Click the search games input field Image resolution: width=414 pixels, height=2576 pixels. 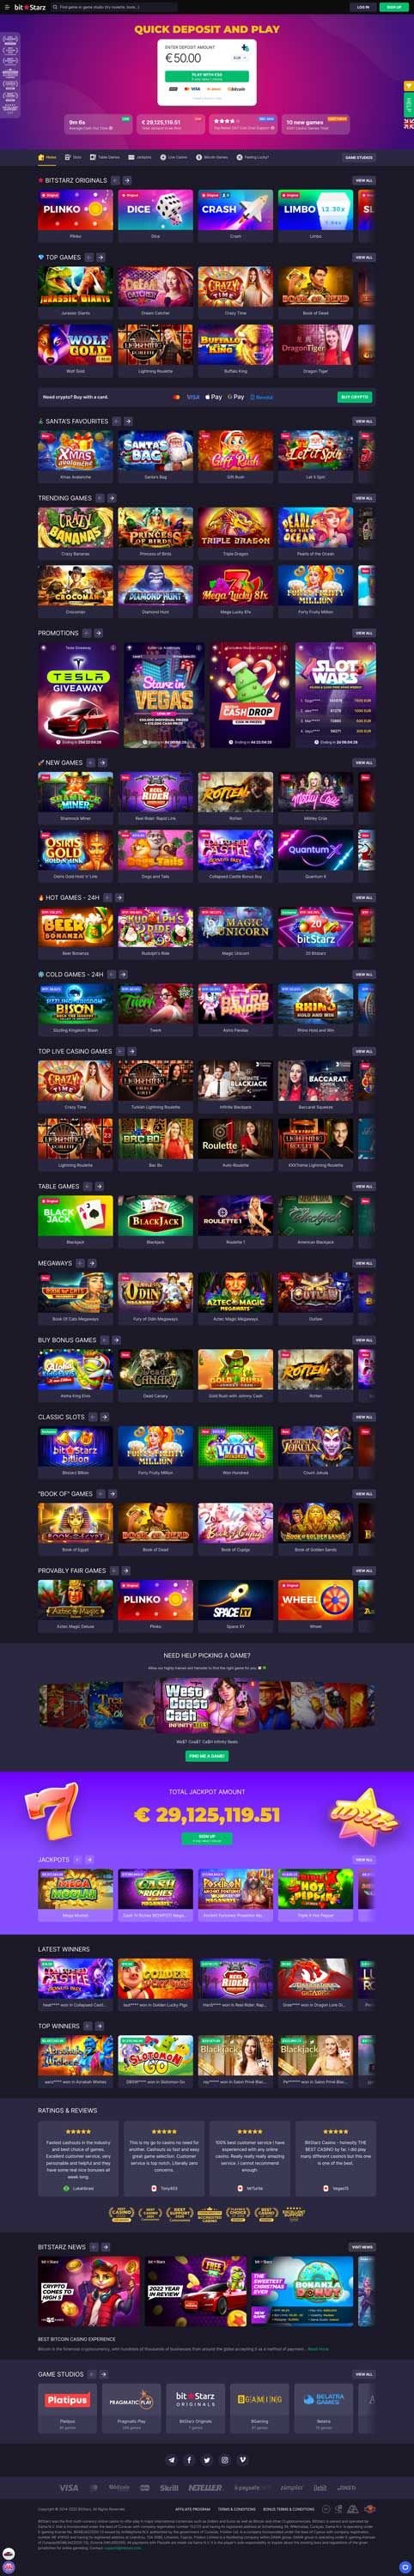pyautogui.click(x=114, y=6)
